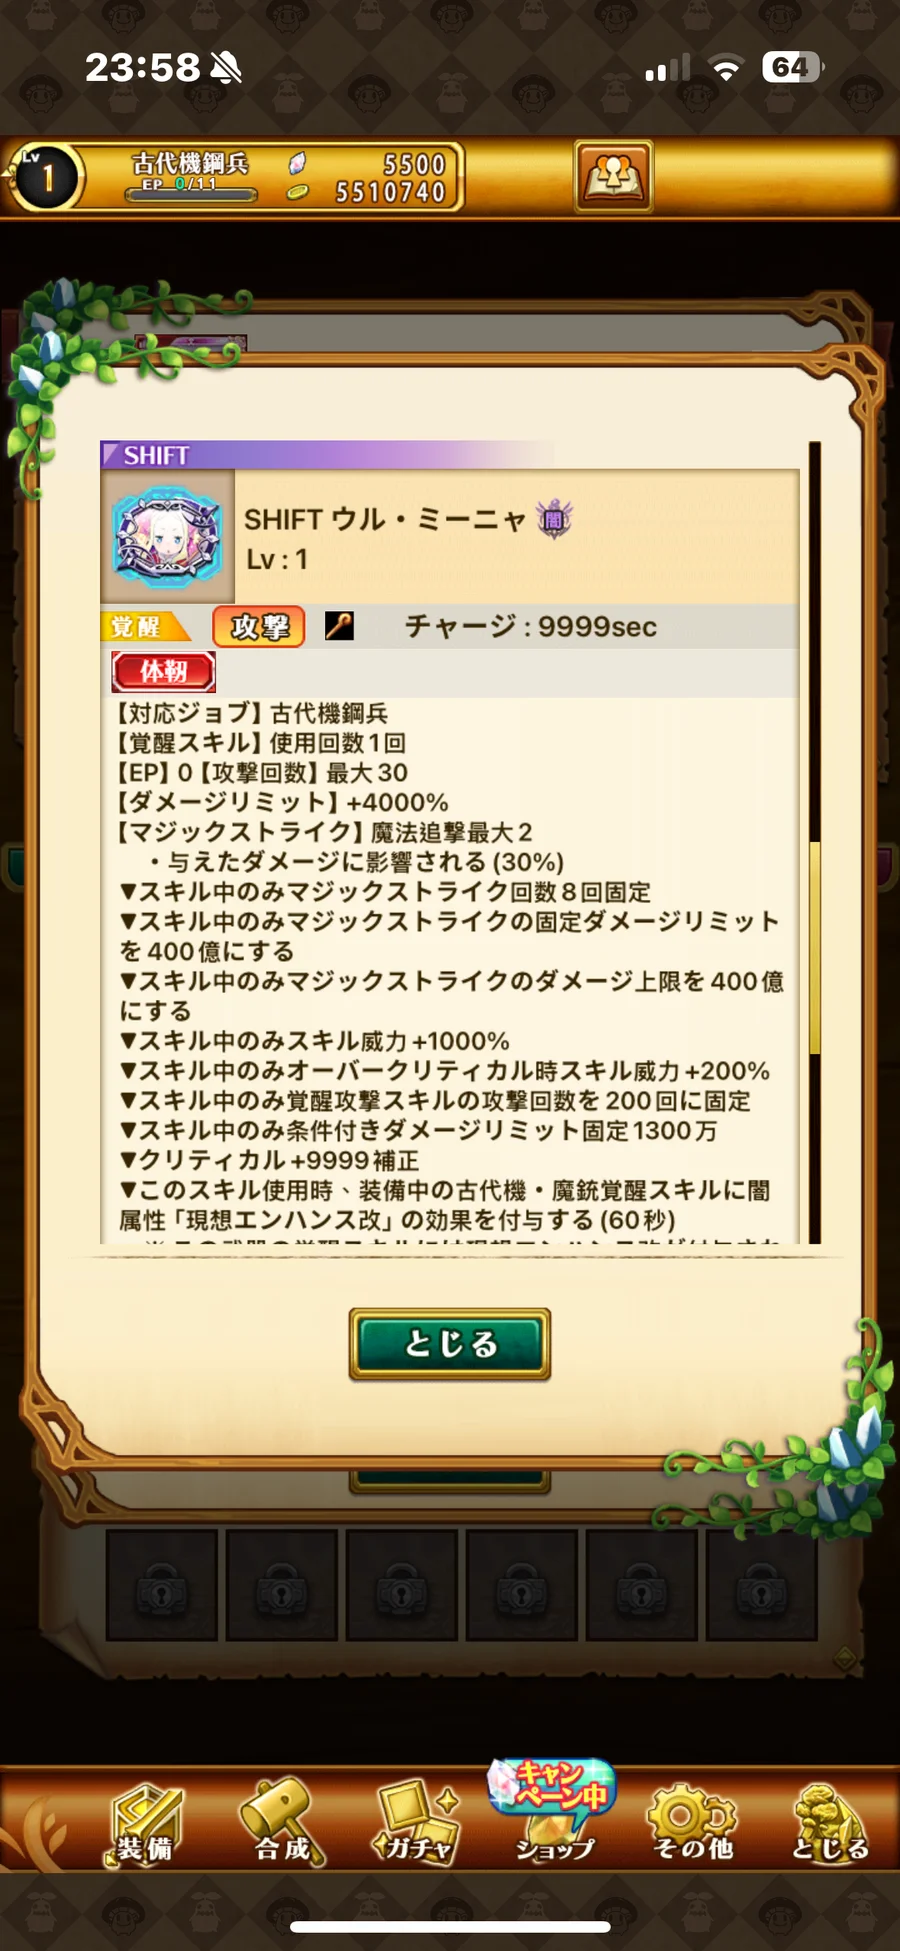Tap the SHIFT ウル・ミーニャ skill thumbnail
900x1951 pixels.
click(x=168, y=537)
